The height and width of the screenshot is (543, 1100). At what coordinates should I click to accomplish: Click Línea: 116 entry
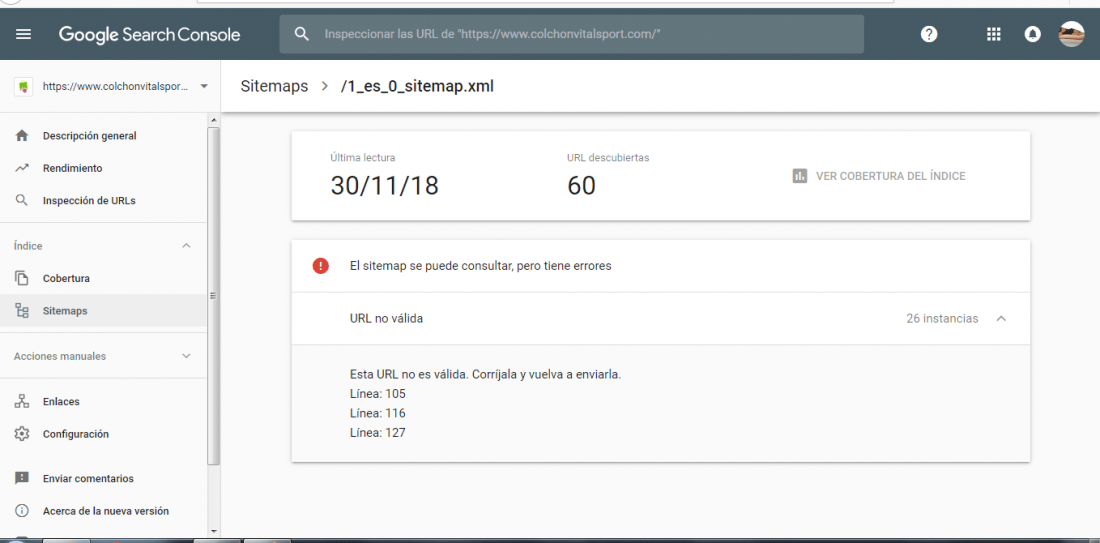(378, 413)
